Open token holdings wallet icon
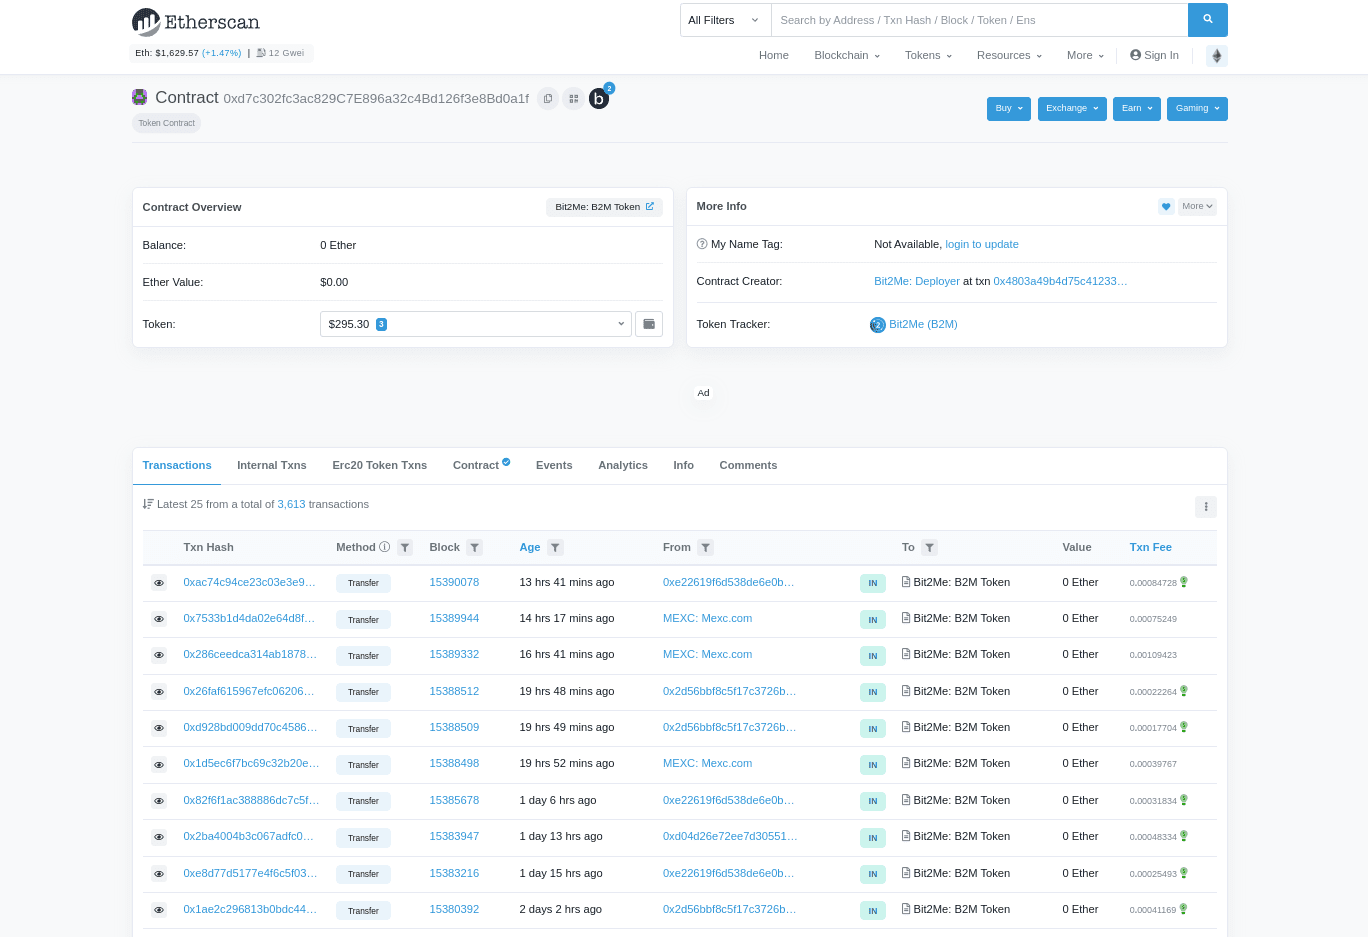 click(649, 324)
